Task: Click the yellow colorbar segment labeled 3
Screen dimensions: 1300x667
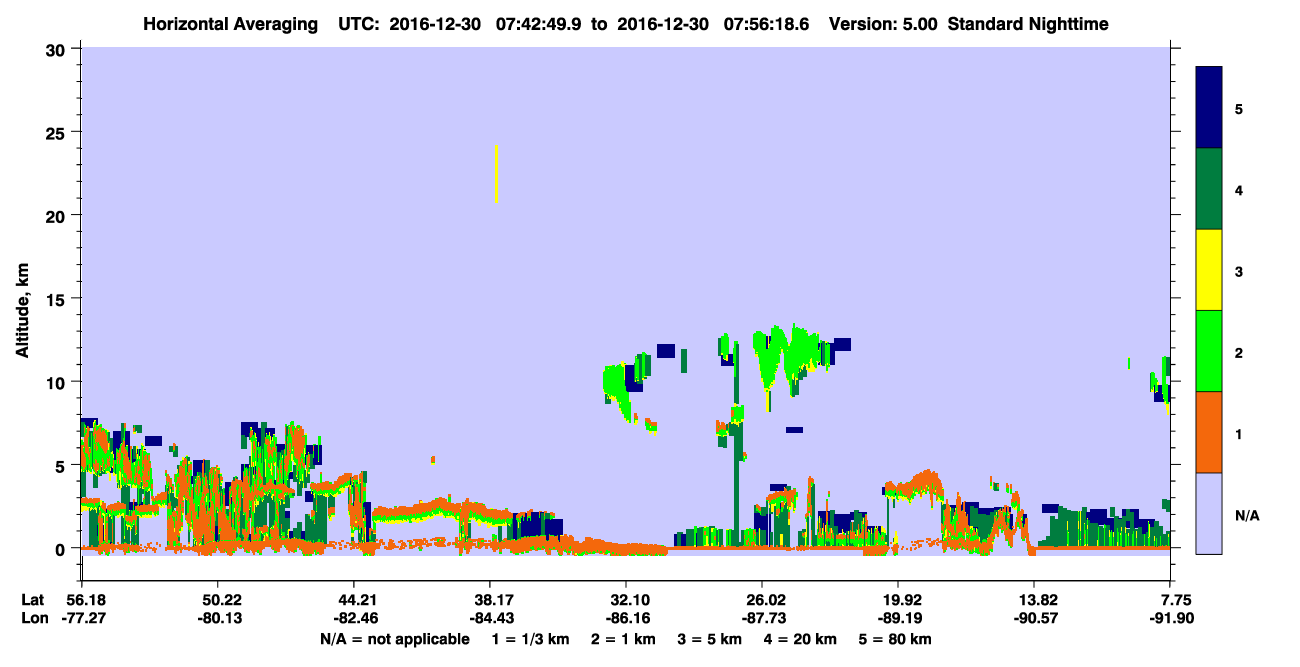Action: coord(1209,270)
